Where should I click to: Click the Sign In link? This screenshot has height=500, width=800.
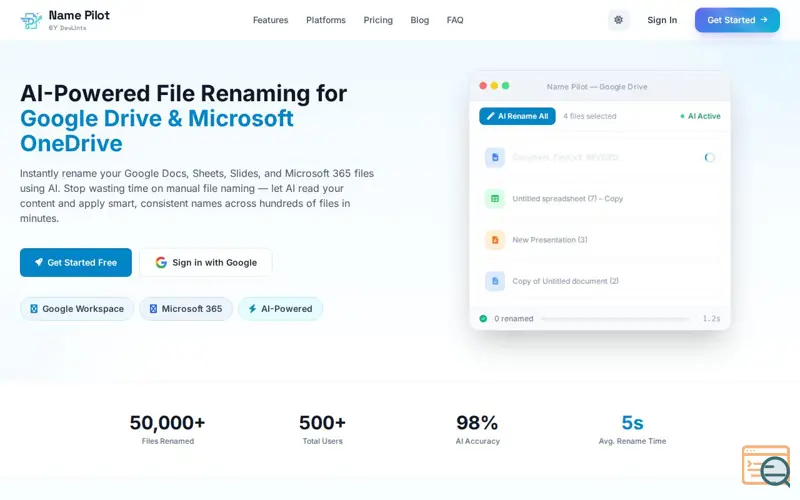tap(662, 20)
